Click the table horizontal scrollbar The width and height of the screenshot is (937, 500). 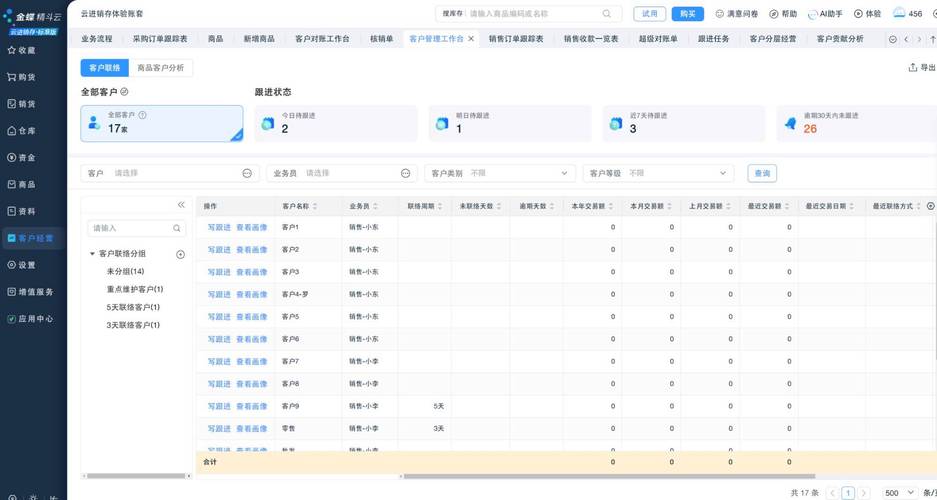610,476
